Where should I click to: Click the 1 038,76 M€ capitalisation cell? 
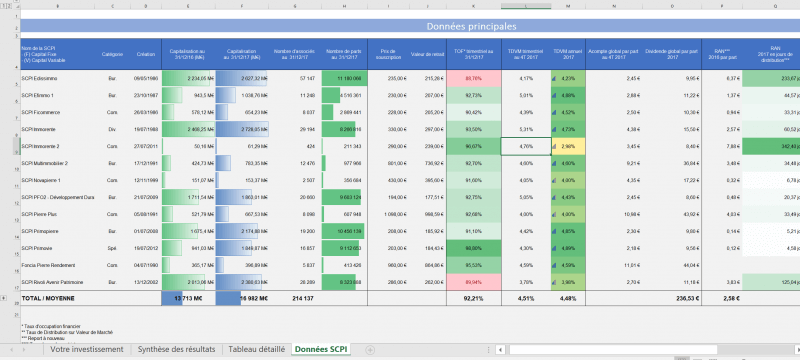click(x=242, y=95)
